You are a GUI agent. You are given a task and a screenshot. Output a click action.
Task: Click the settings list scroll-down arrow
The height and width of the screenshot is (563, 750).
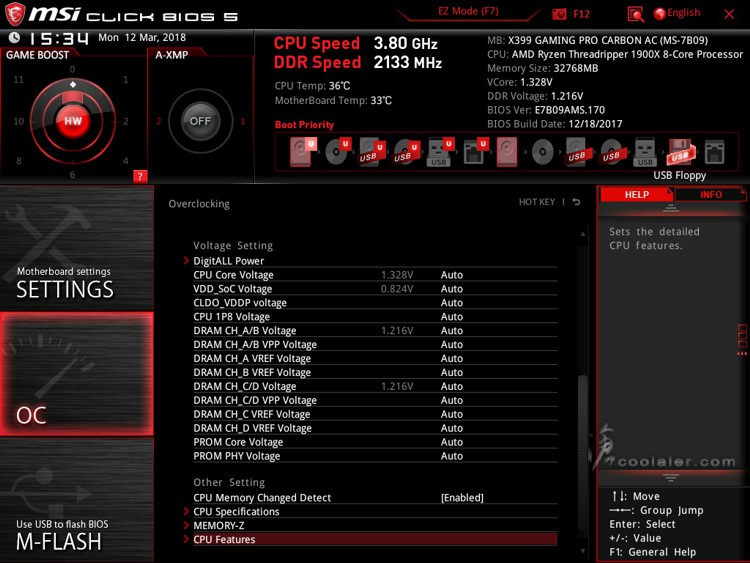tap(583, 551)
